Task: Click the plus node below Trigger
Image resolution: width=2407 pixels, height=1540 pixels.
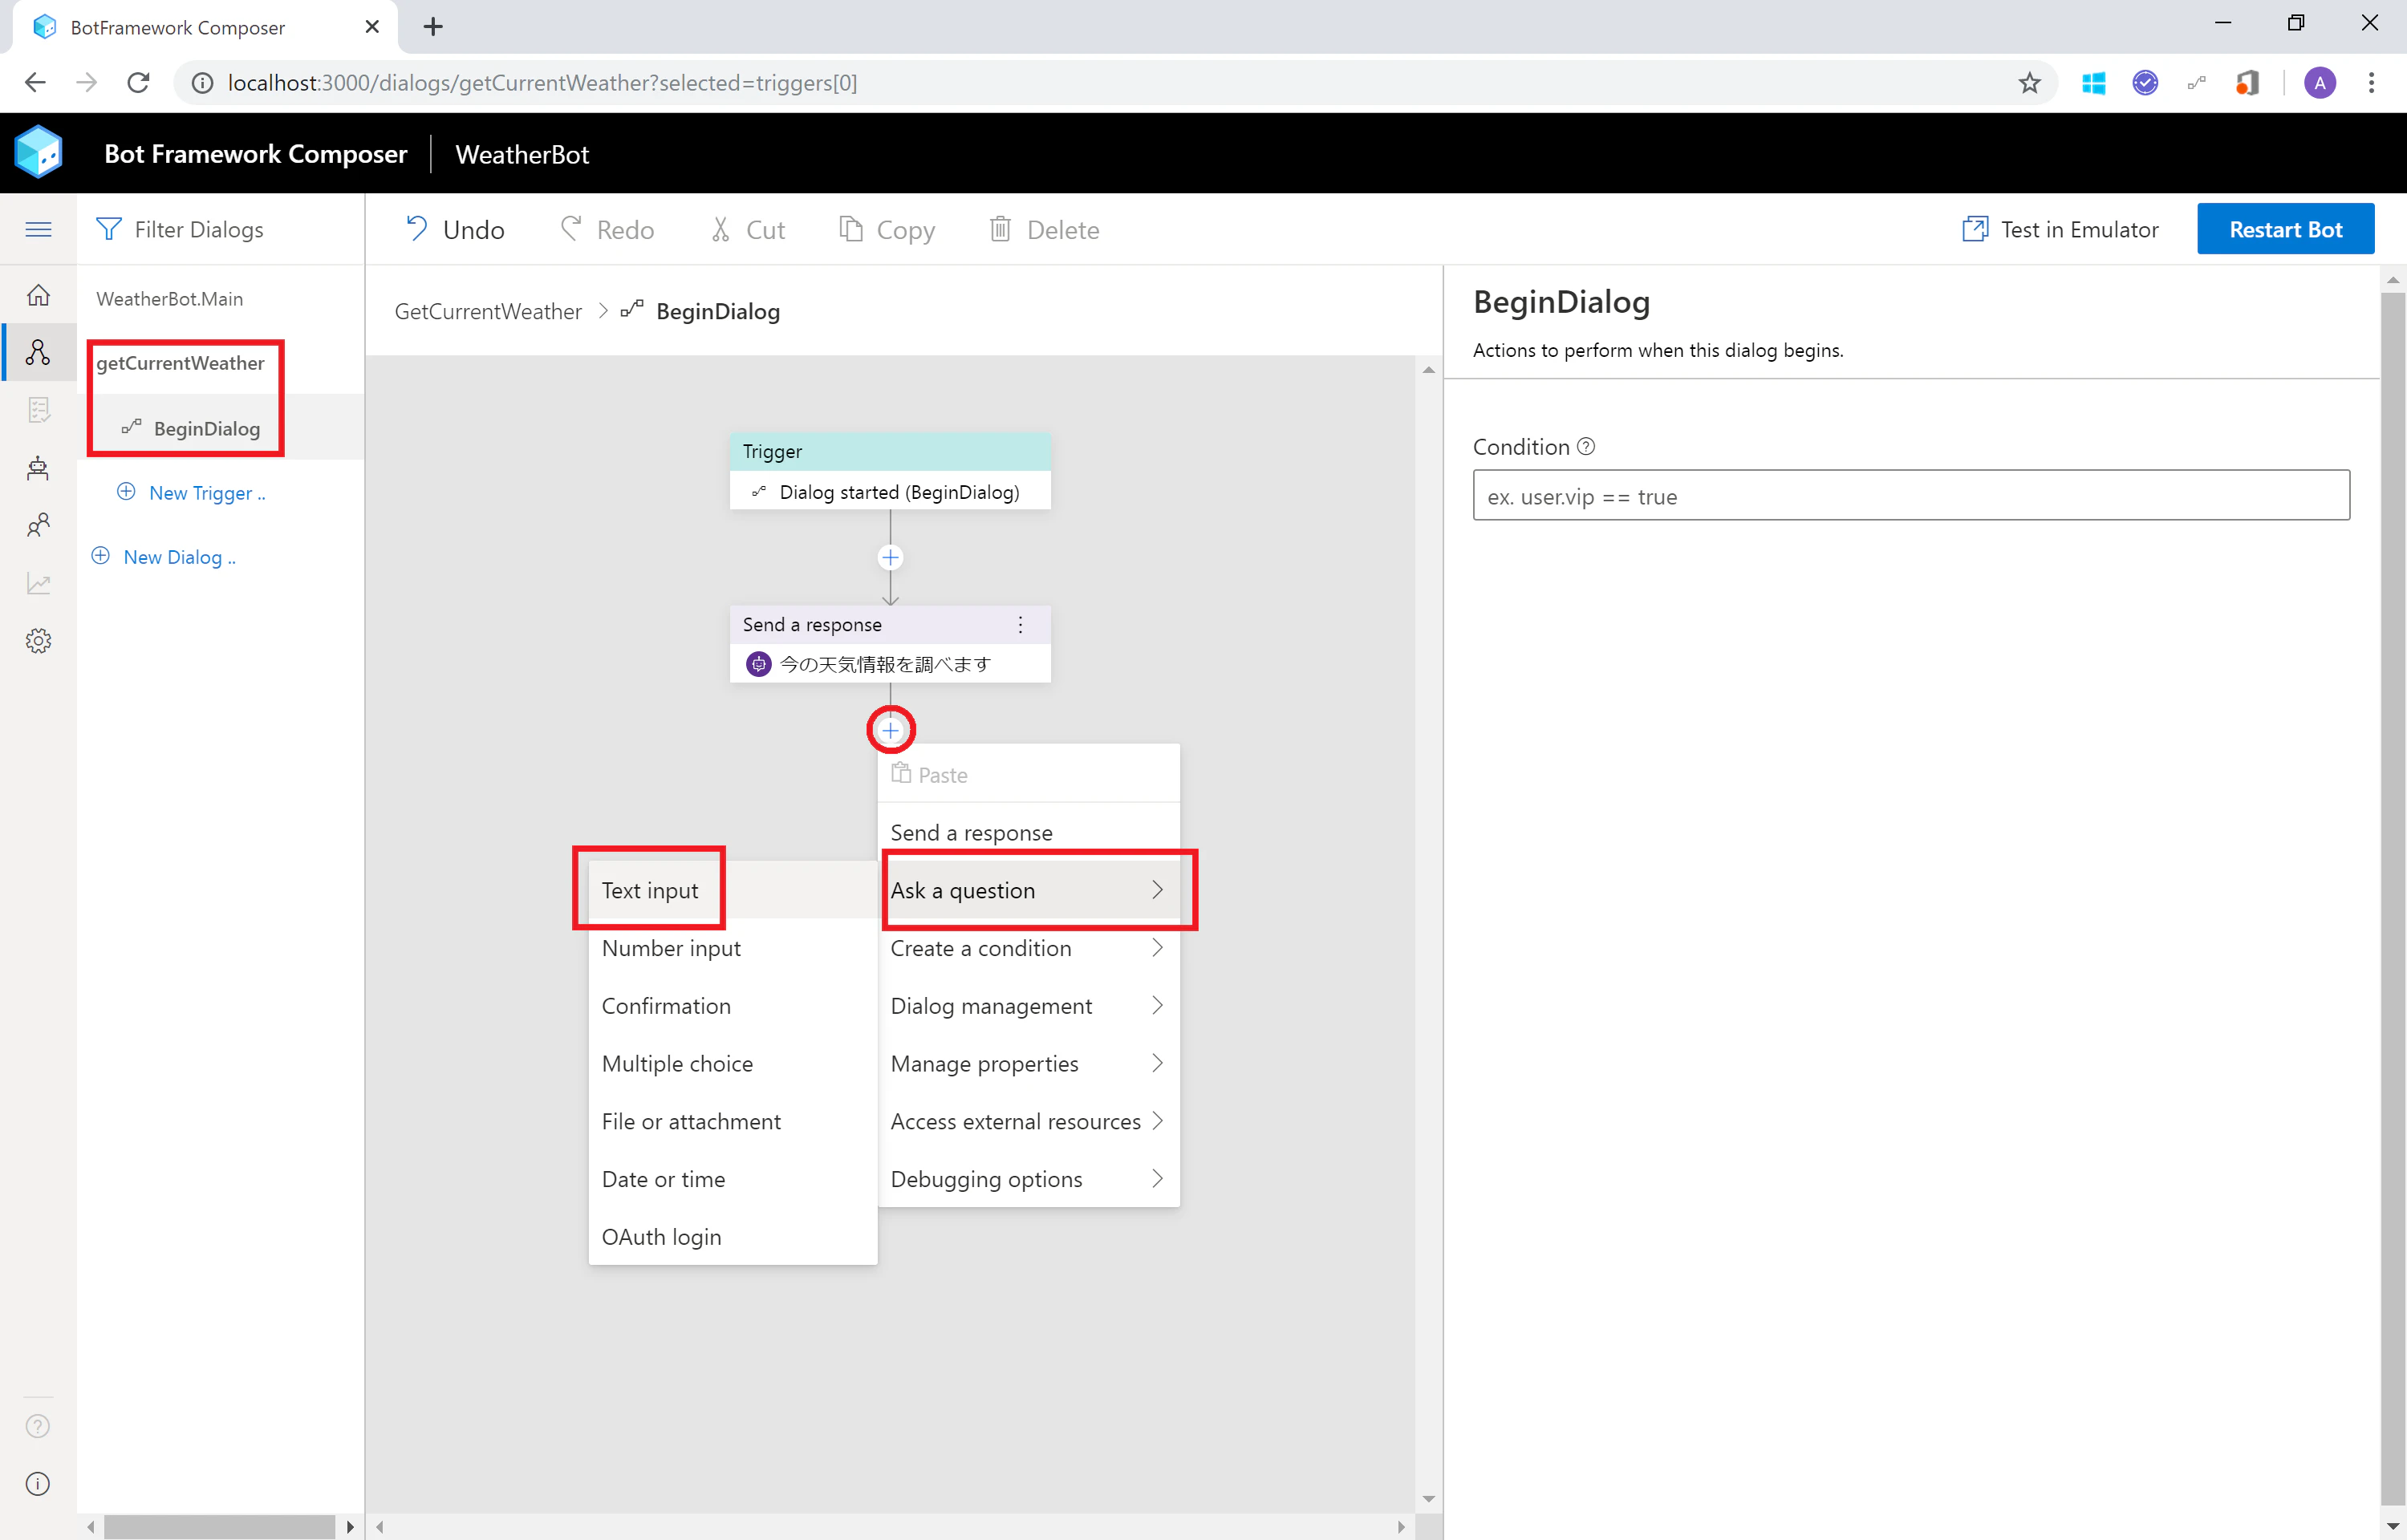Action: 890,557
